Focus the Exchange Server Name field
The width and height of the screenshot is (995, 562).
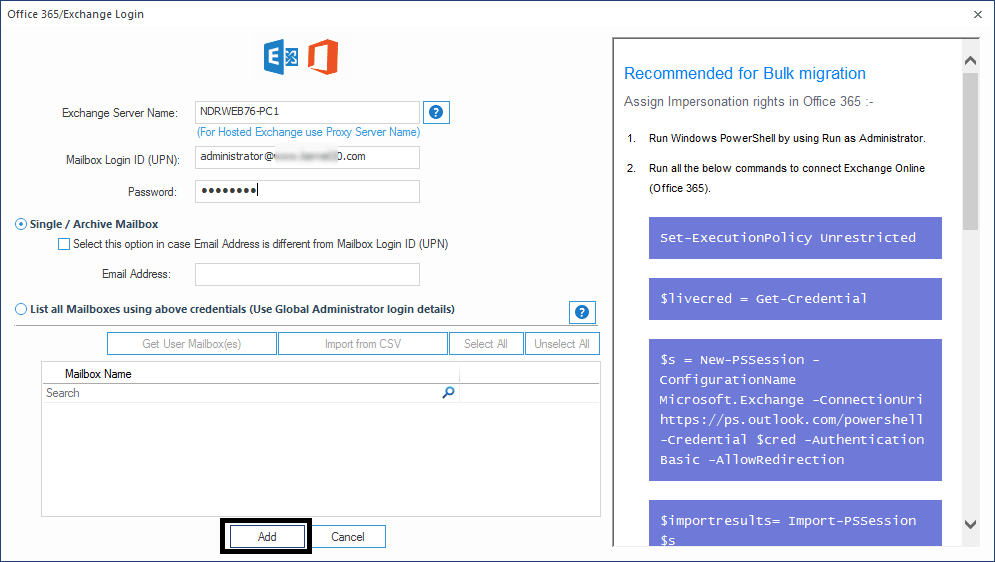tap(307, 112)
